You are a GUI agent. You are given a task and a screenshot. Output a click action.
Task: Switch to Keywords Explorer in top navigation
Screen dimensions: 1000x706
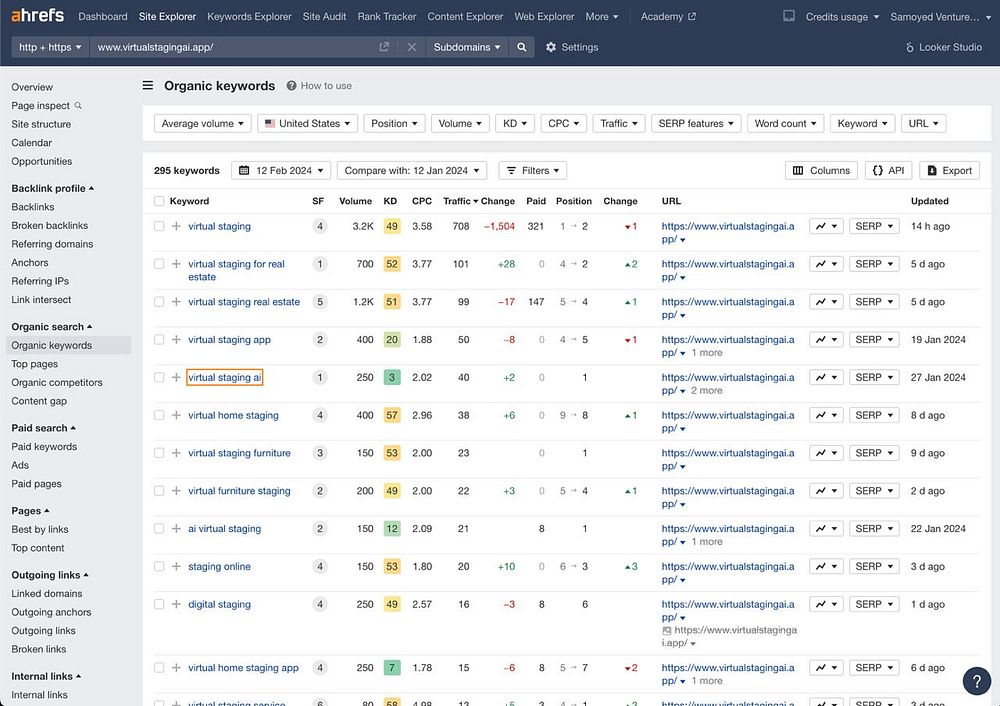[x=249, y=17]
